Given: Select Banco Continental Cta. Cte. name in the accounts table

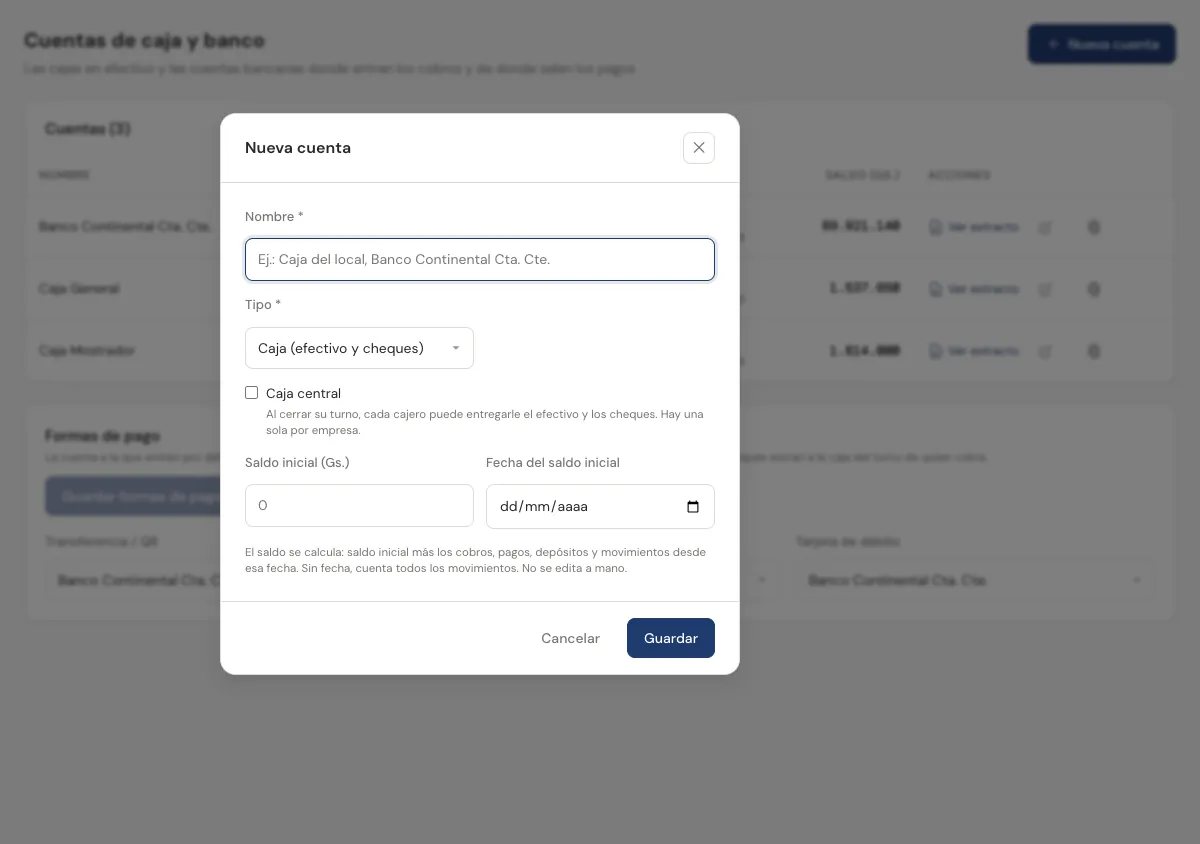Looking at the screenshot, I should [x=125, y=227].
